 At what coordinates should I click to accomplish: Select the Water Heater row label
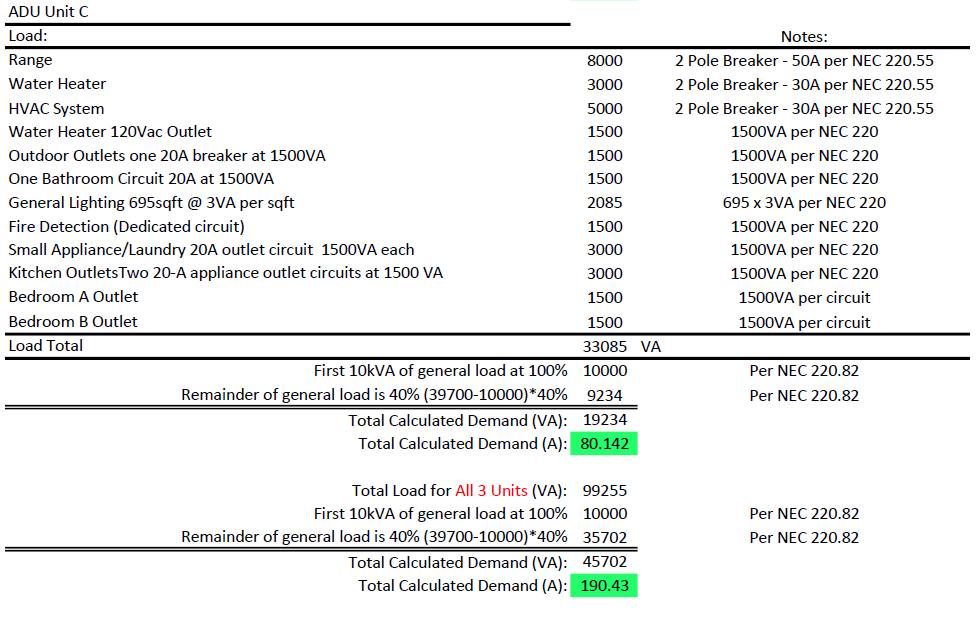[x=55, y=84]
